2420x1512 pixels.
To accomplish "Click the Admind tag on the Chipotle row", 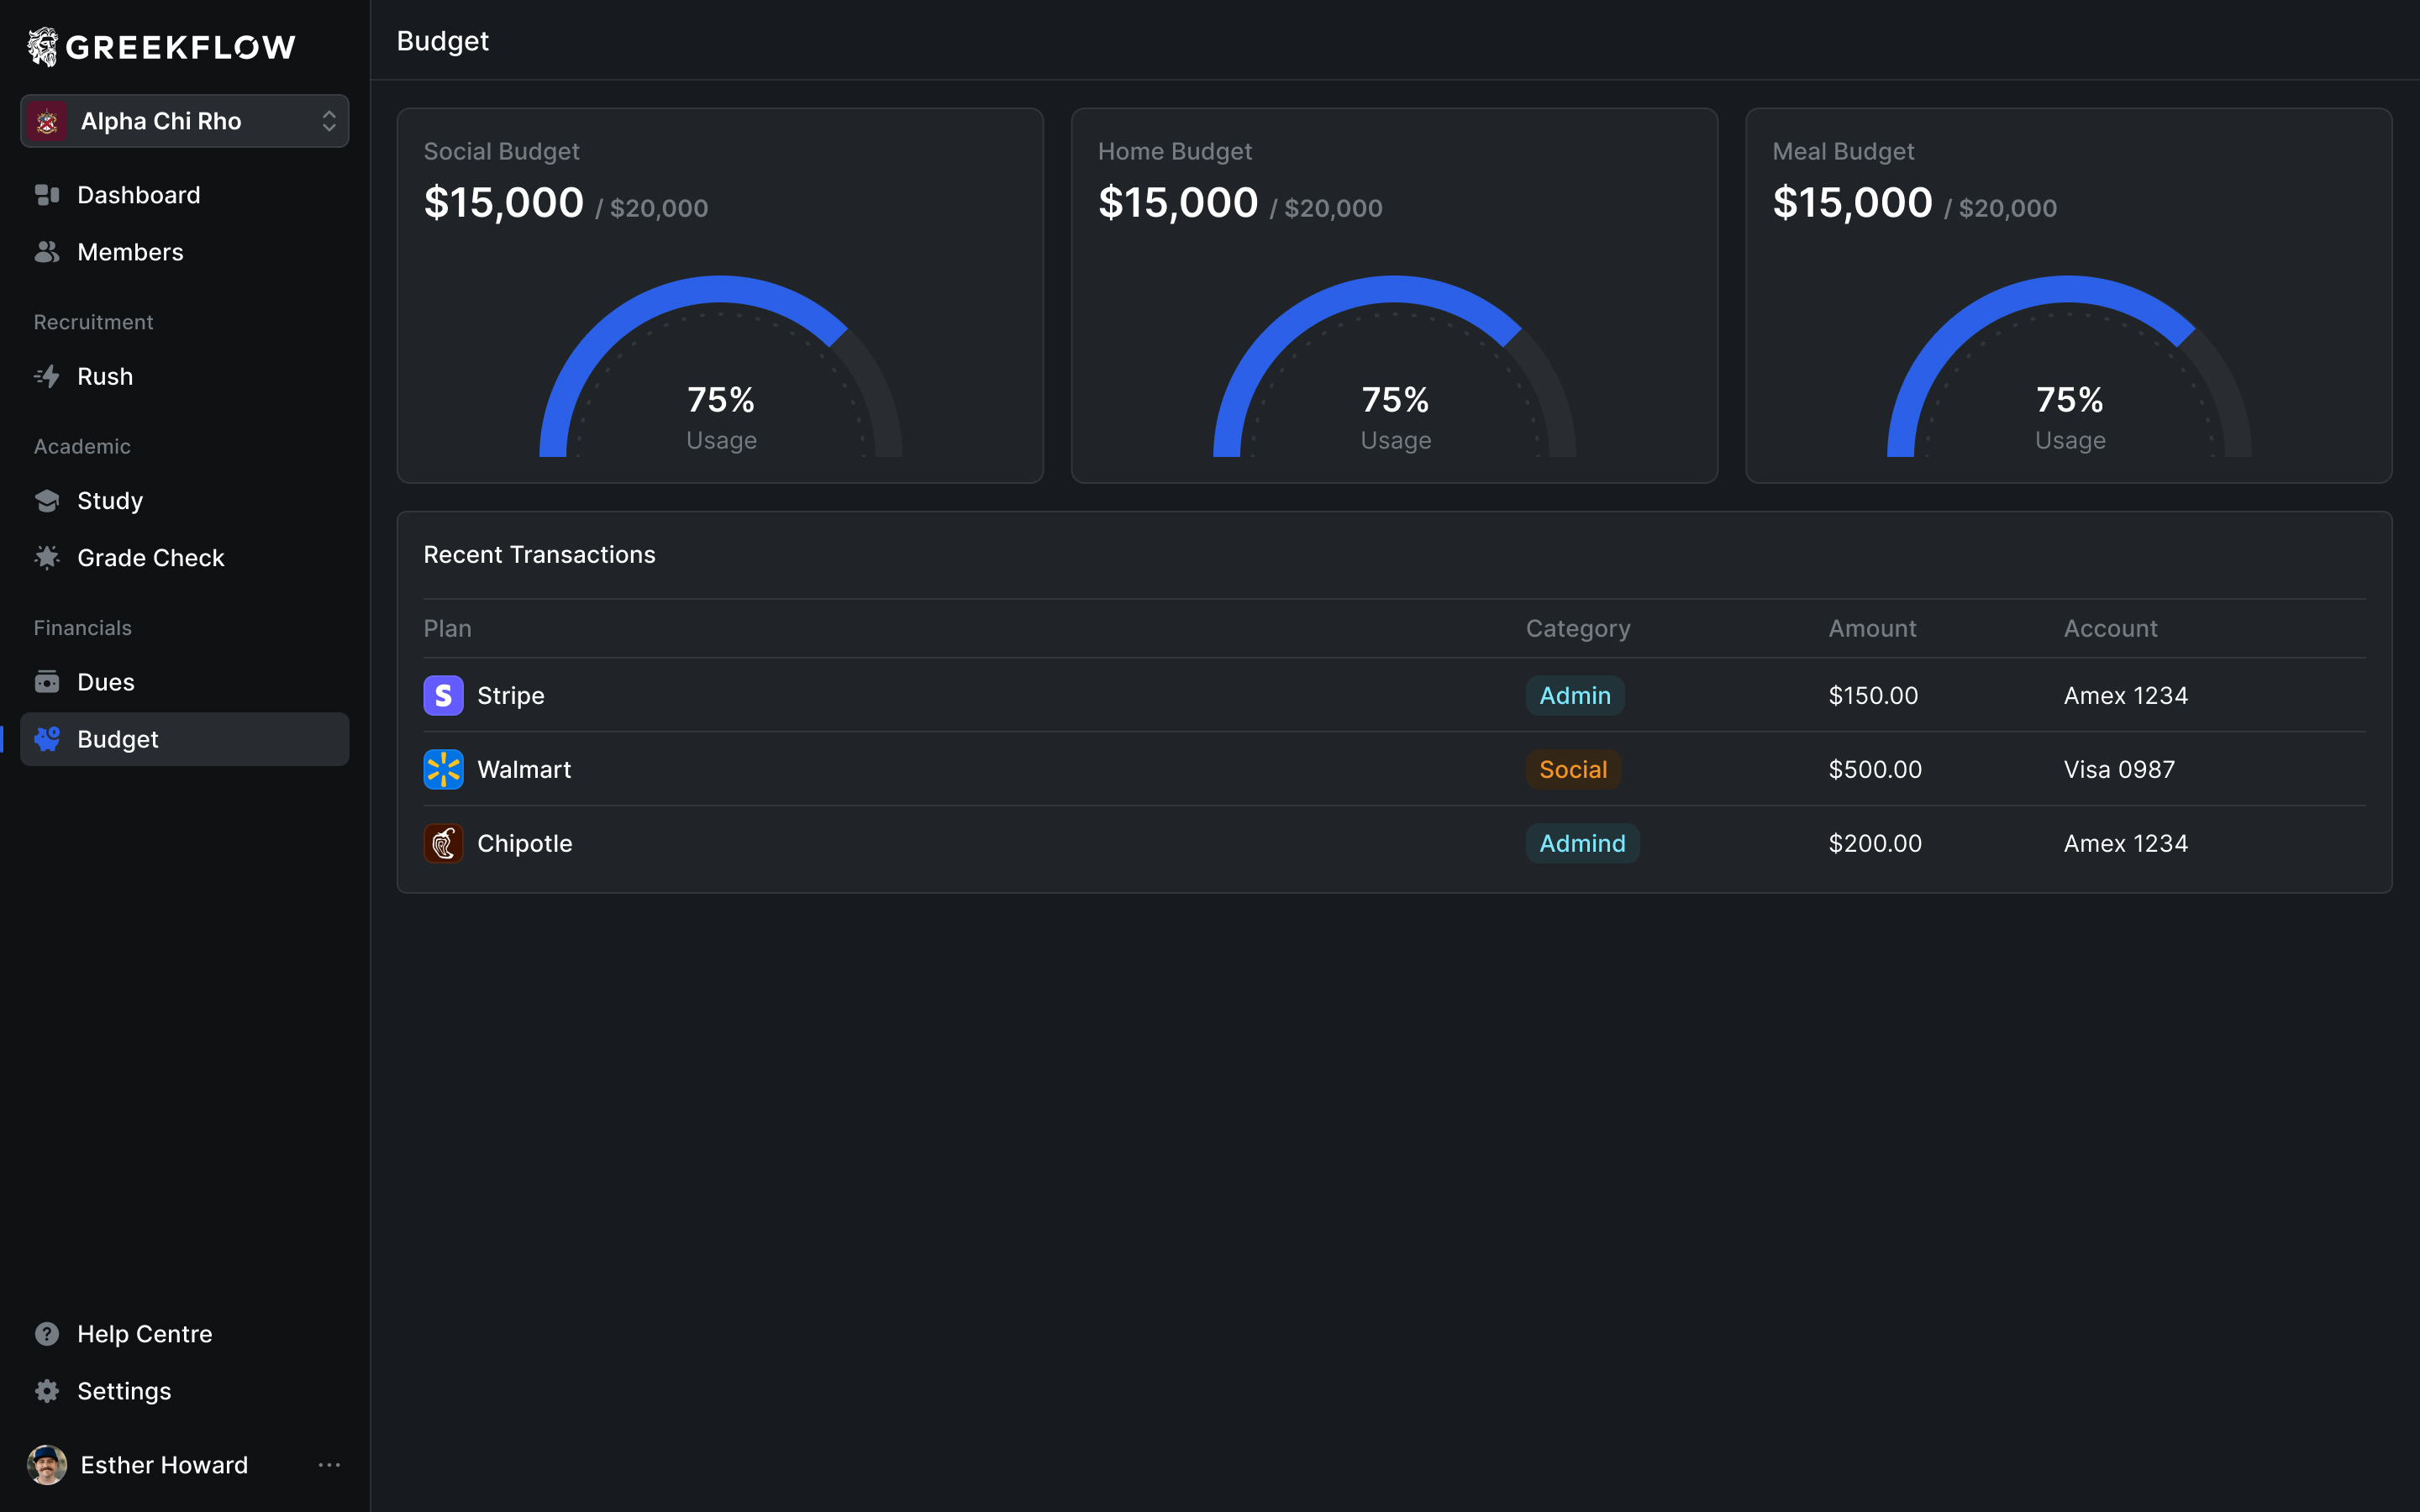I will point(1581,843).
